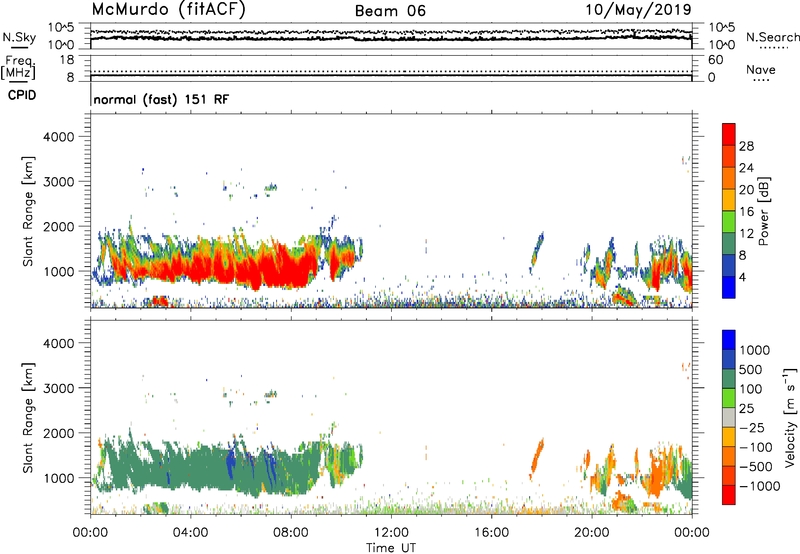Screen dimensions: 800x554
Task: Click the Power colorbar segment between 24 and 28
Action: pos(729,157)
